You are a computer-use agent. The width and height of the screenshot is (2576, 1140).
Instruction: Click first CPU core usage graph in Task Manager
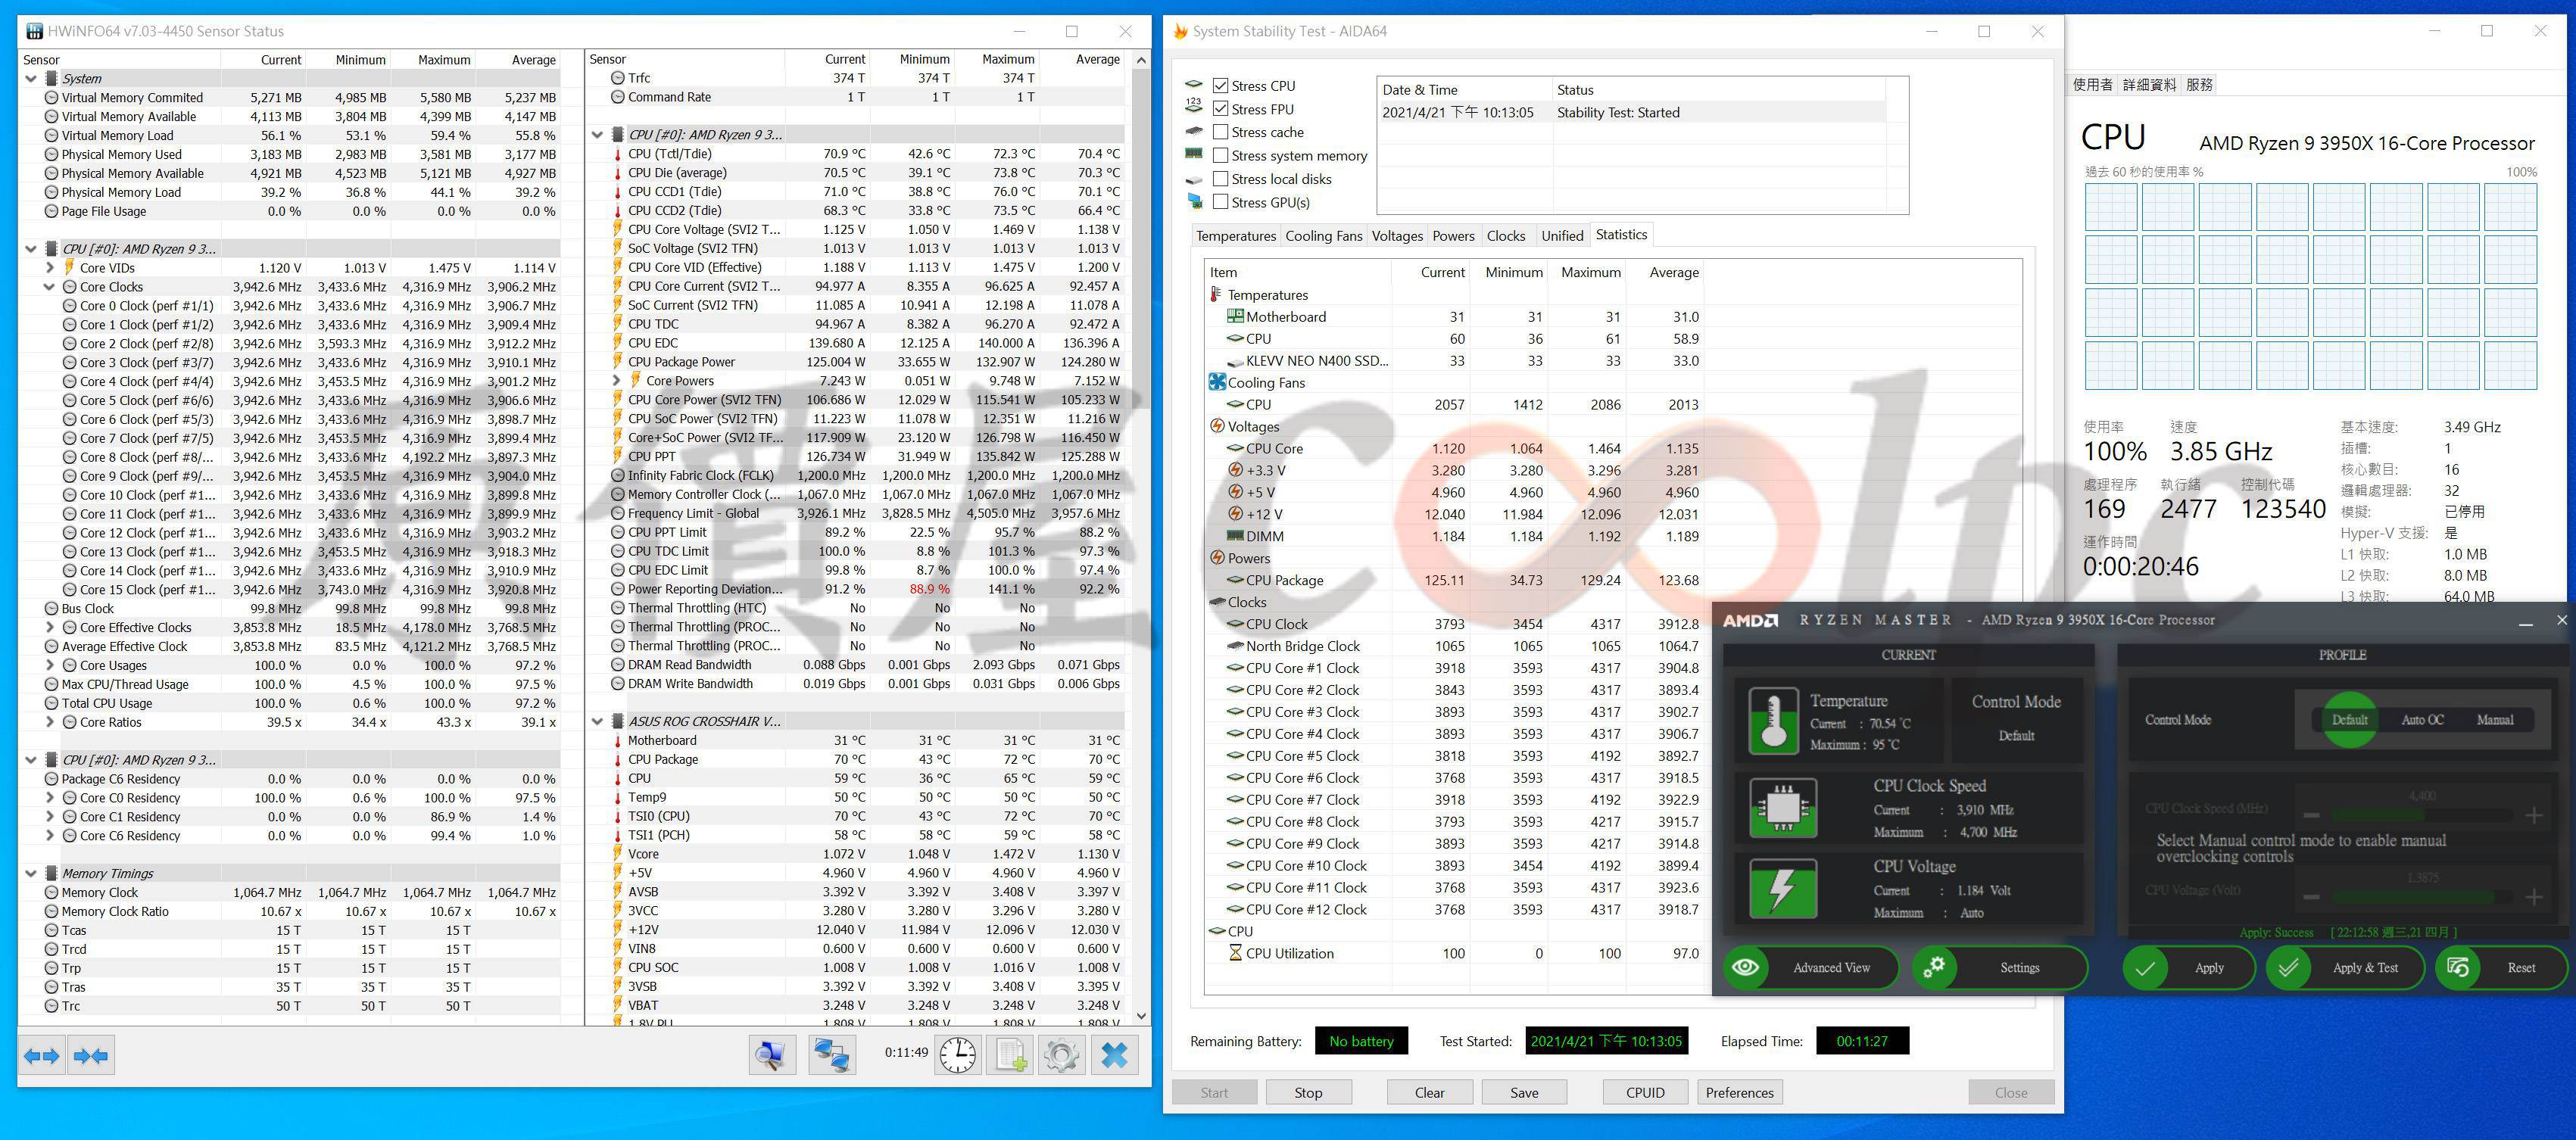[2110, 206]
